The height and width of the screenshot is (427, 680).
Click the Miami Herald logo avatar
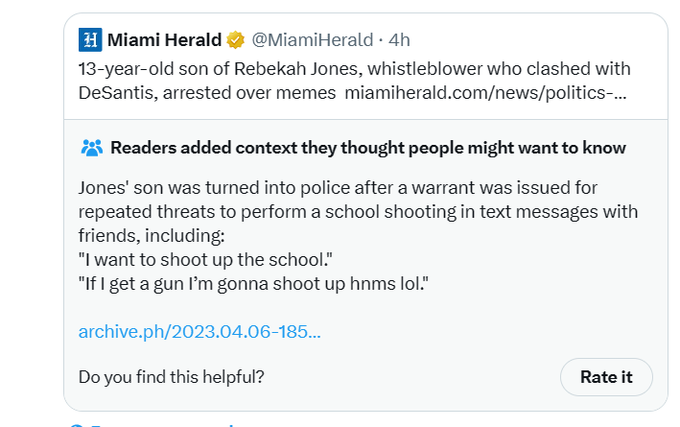pos(90,40)
